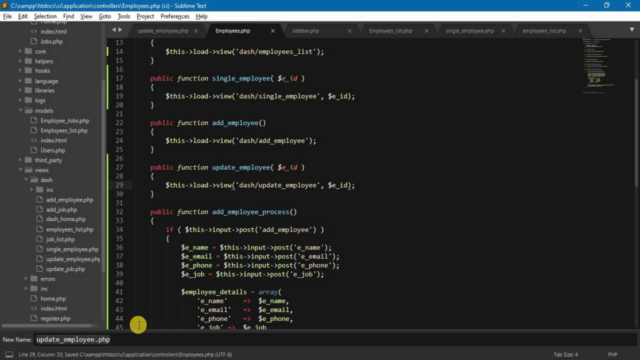This screenshot has width=640, height=360.
Task: Open home.php in views folder
Action: tap(53, 299)
